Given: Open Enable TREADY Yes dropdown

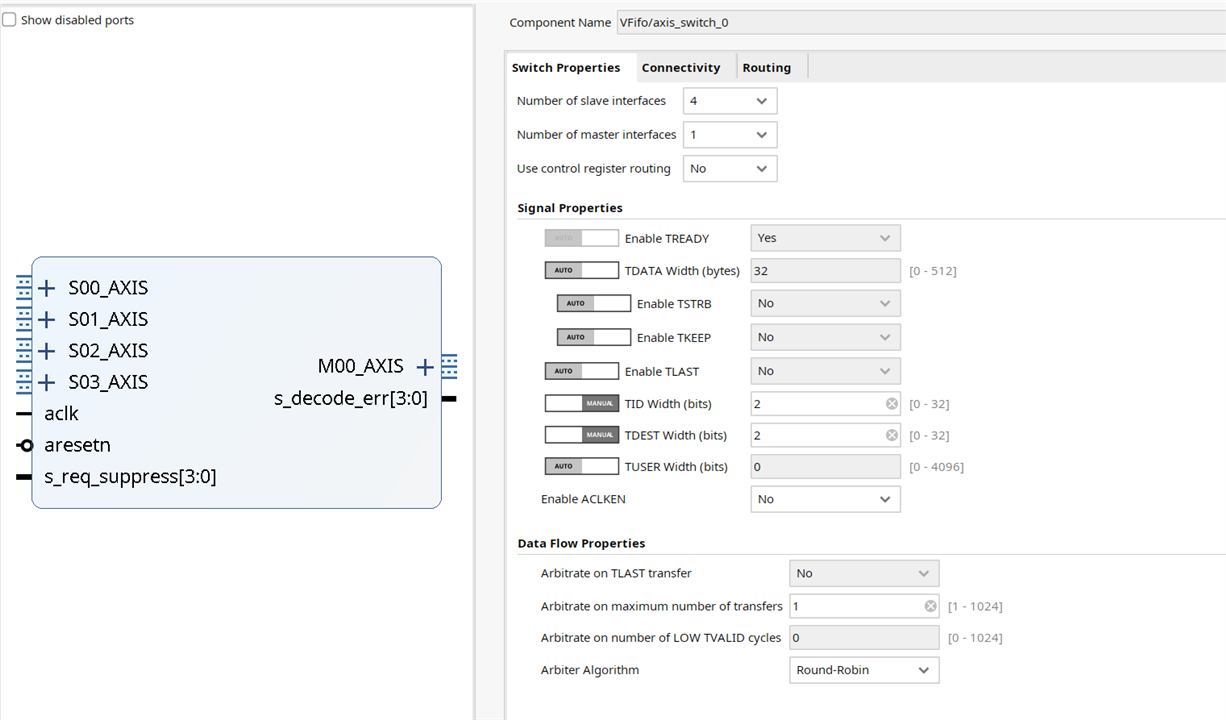Looking at the screenshot, I should 826,238.
